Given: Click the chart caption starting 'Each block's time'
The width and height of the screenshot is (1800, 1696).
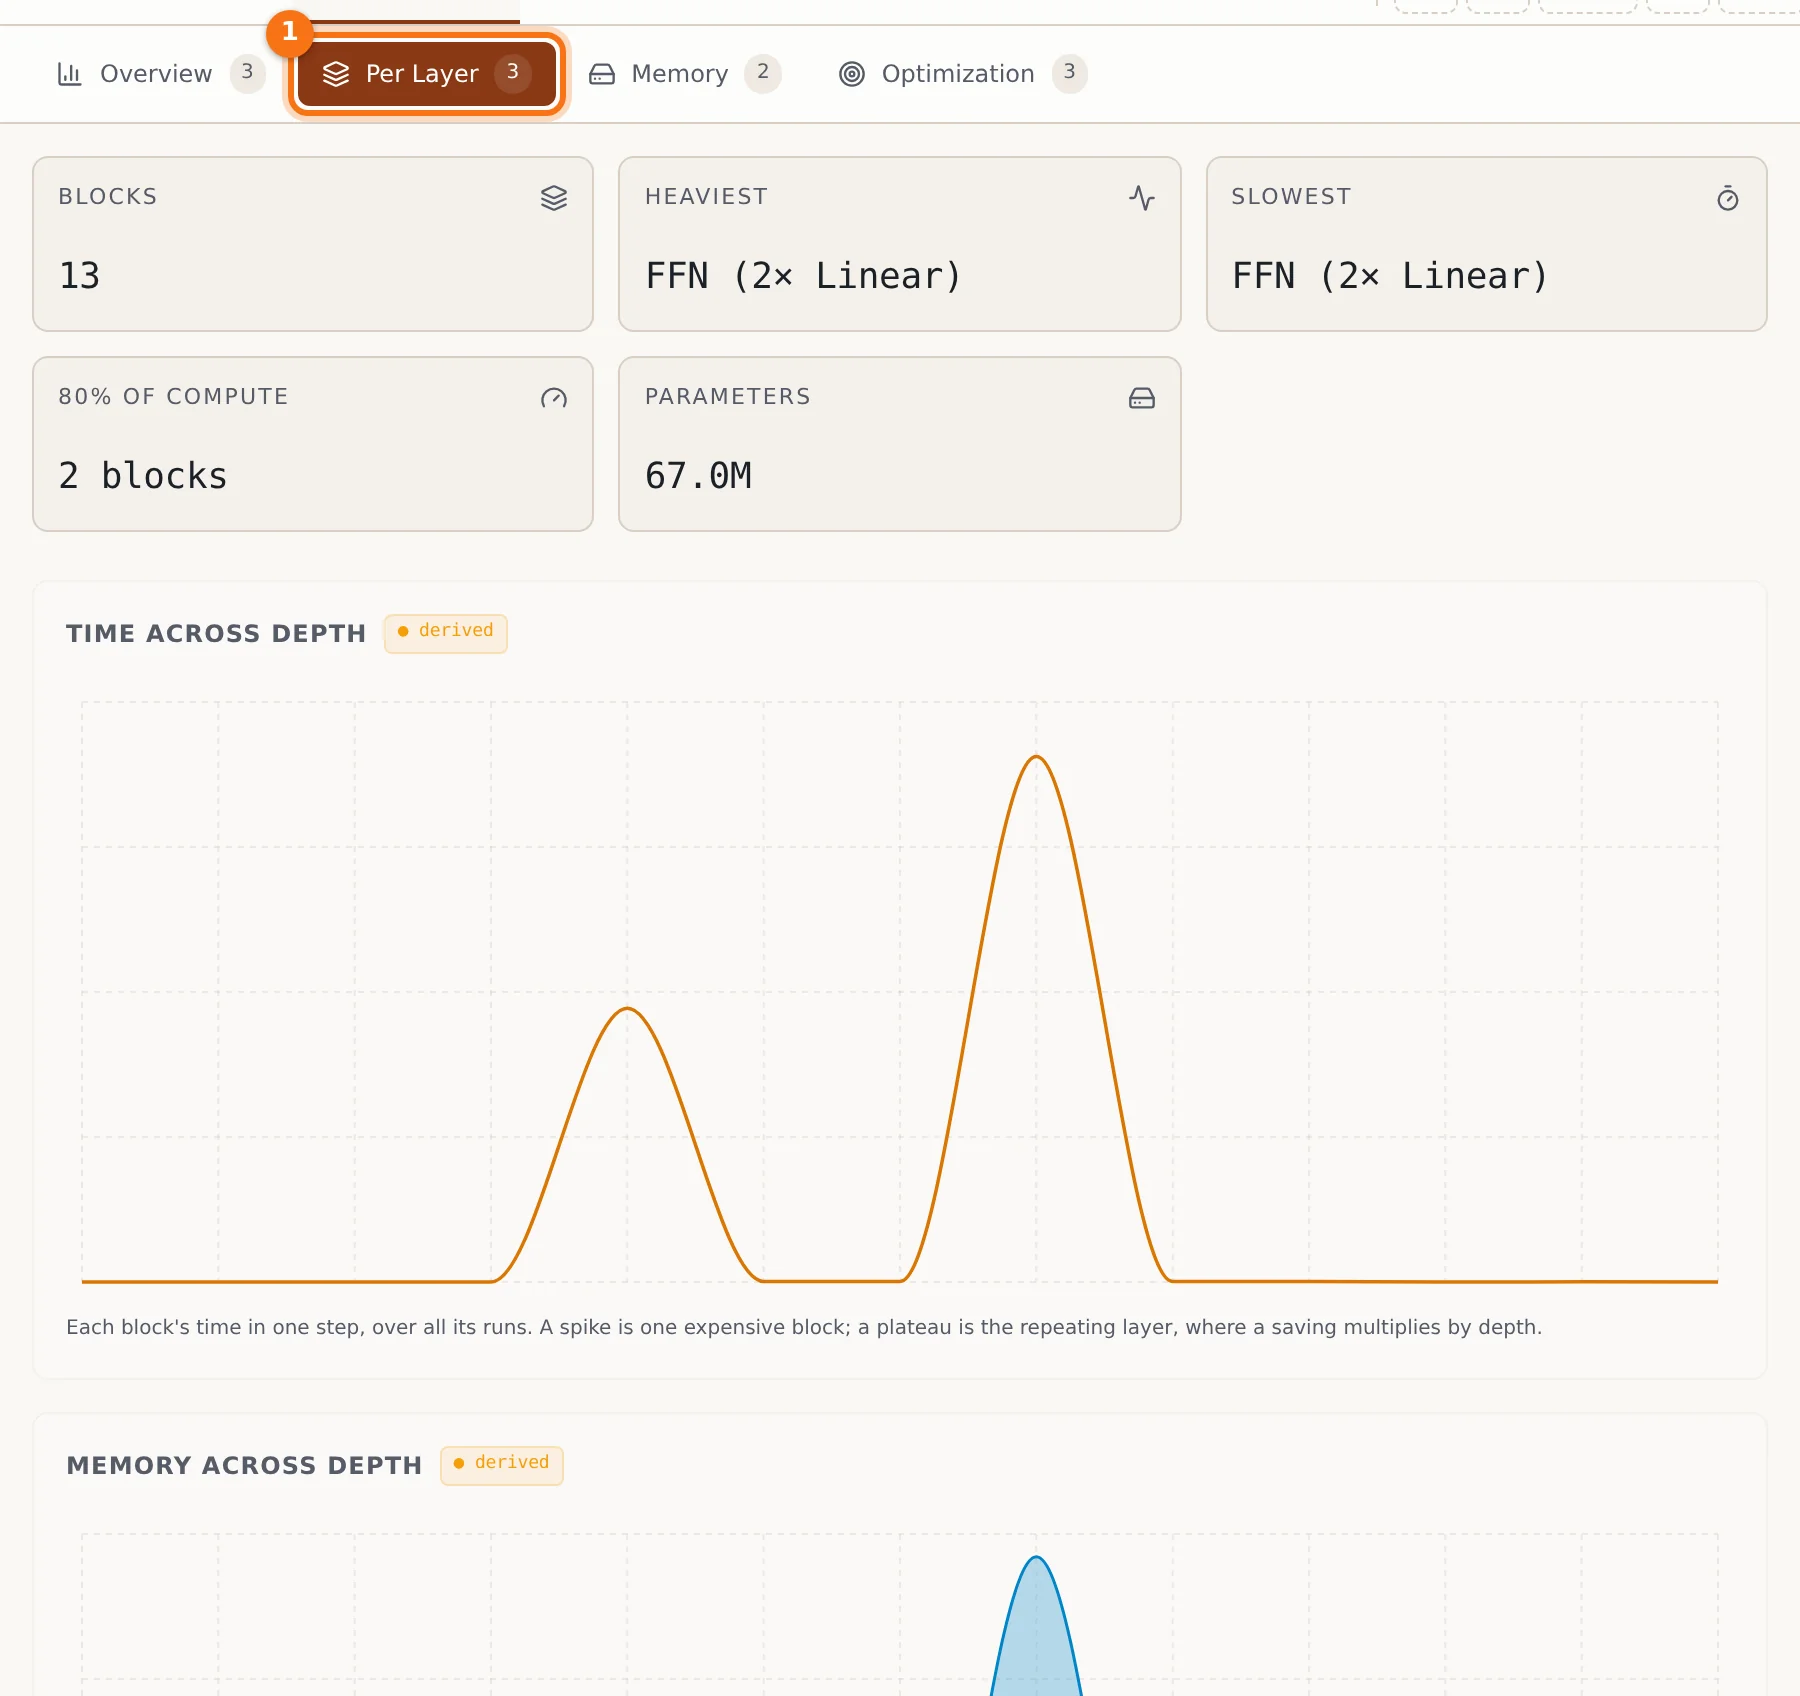Looking at the screenshot, I should coord(804,1327).
